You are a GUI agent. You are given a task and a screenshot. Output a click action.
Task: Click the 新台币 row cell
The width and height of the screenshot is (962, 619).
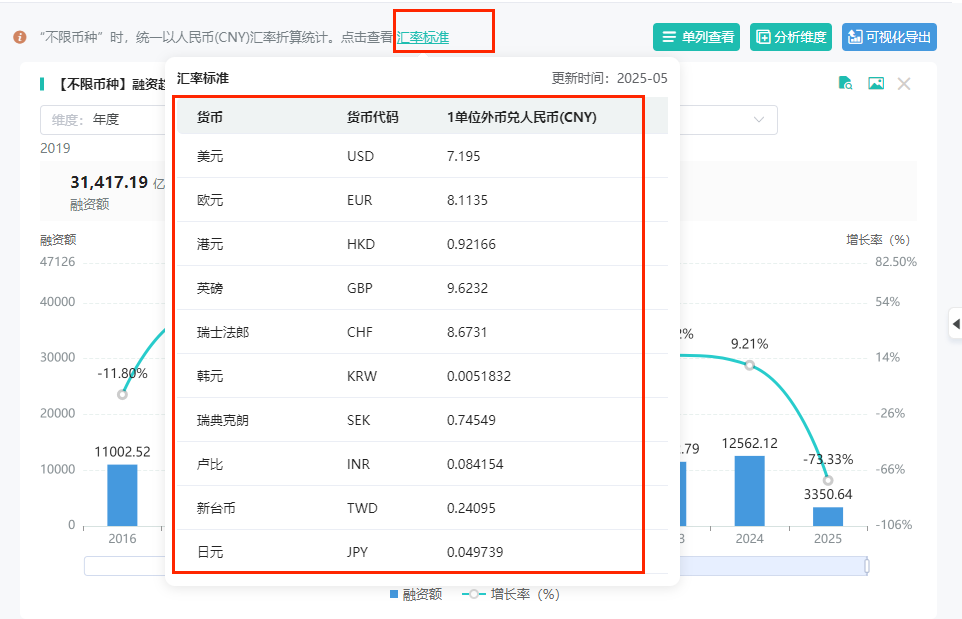216,508
